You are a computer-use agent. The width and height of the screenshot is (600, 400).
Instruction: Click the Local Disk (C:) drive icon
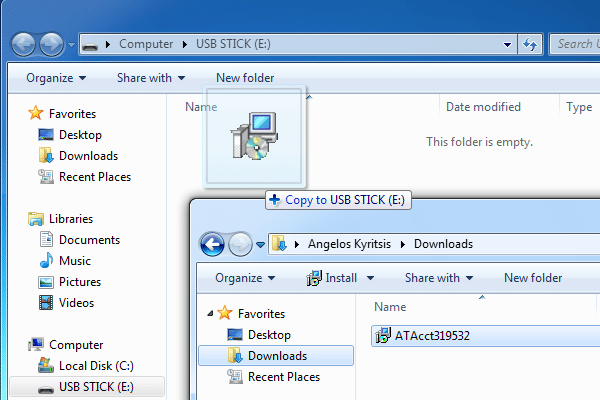click(x=46, y=365)
